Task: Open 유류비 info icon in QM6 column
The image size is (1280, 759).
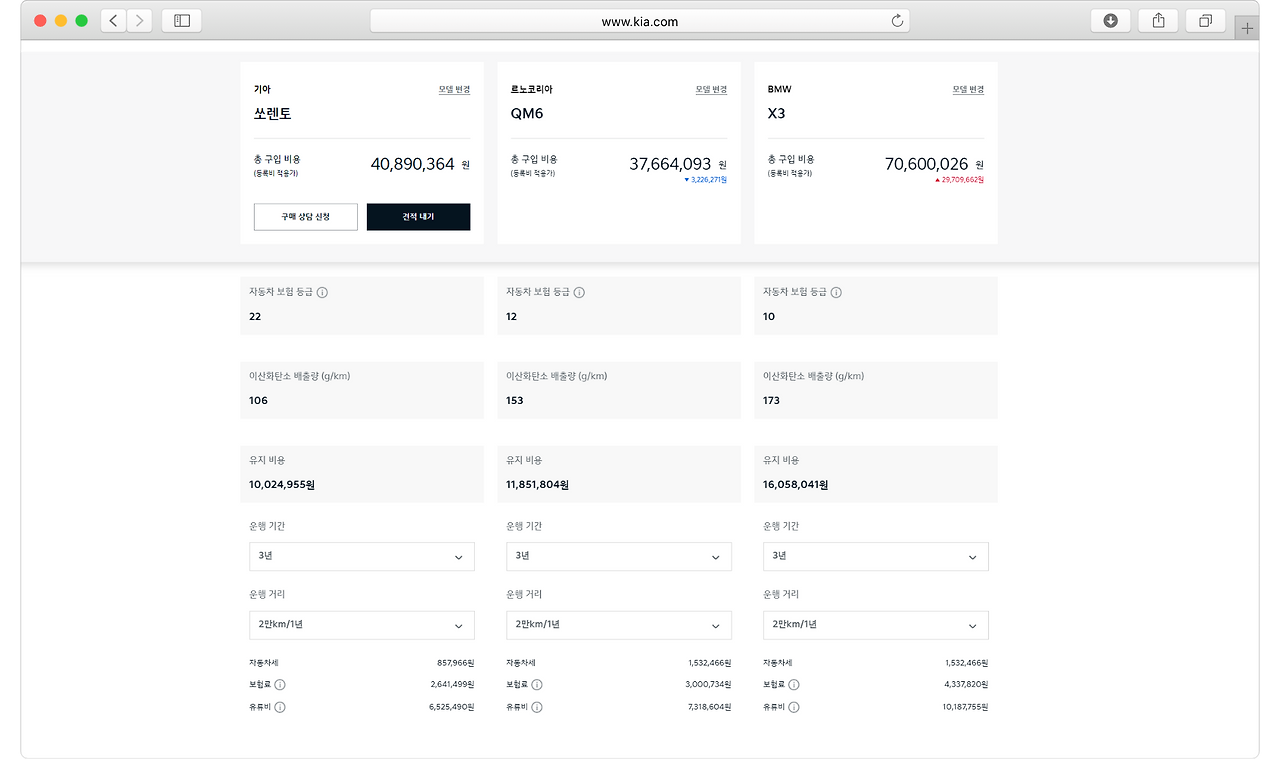Action: tap(537, 707)
